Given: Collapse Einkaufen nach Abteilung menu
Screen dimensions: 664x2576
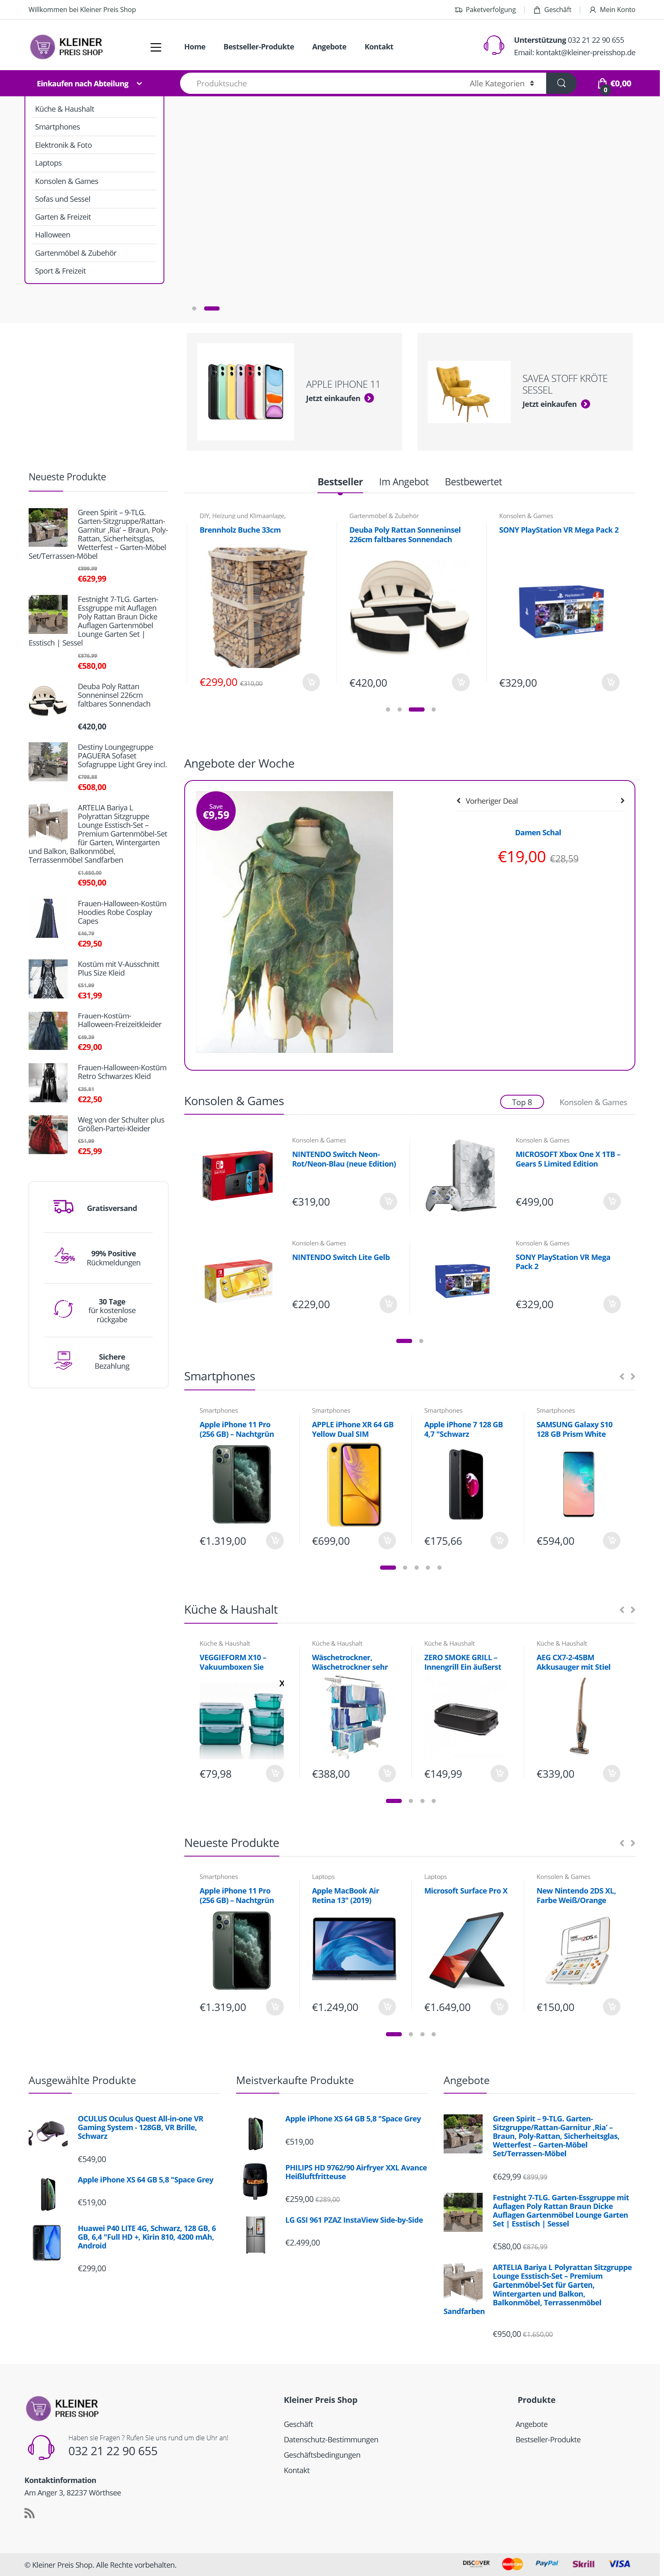Looking at the screenshot, I should (90, 84).
